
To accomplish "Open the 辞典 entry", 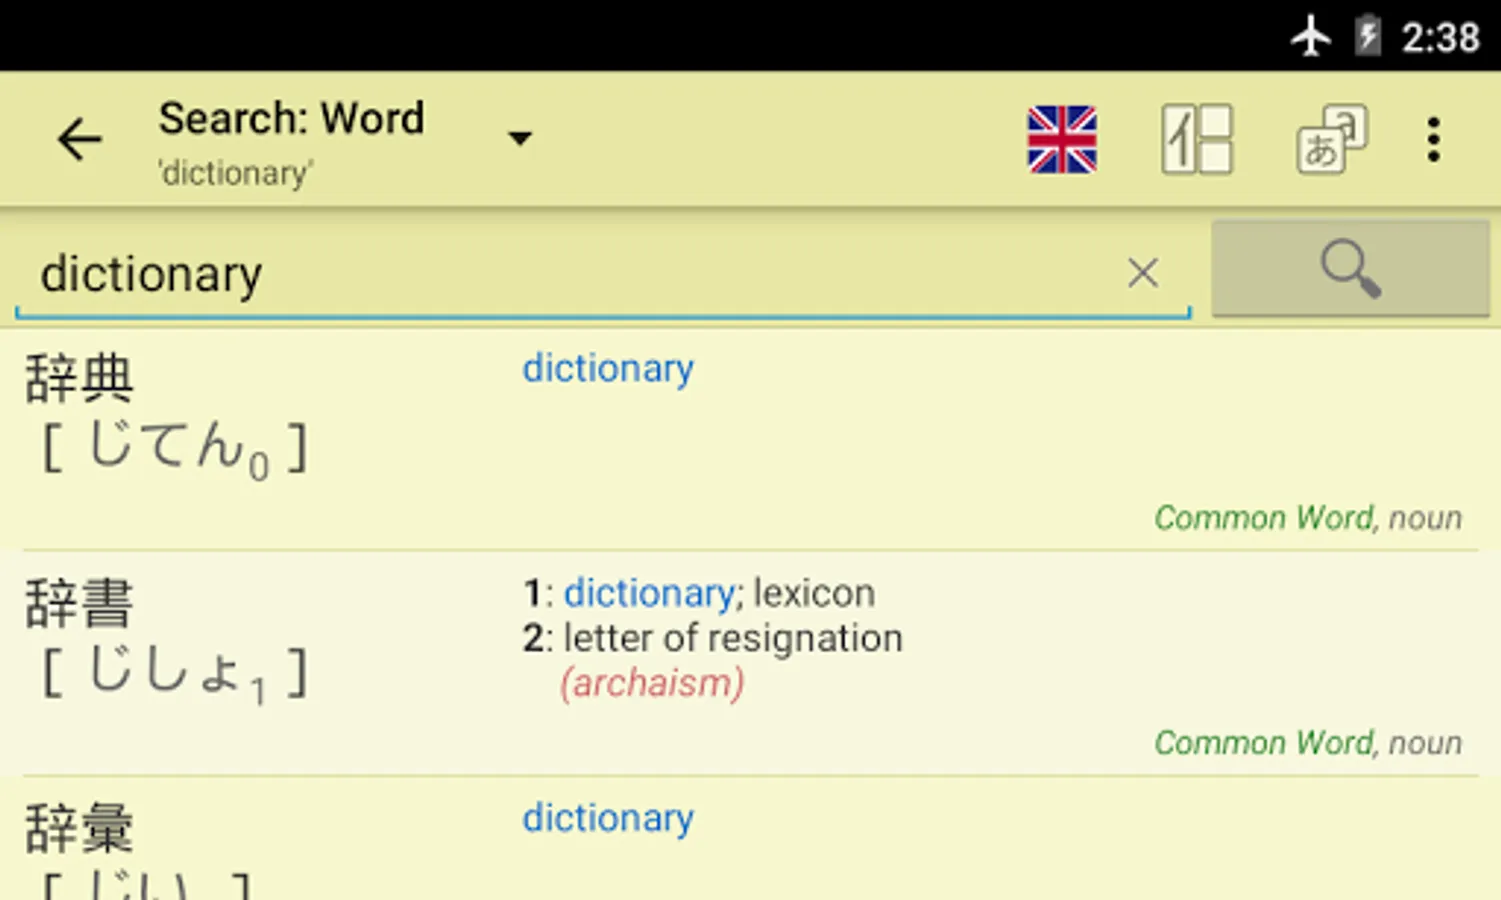I will coord(80,379).
